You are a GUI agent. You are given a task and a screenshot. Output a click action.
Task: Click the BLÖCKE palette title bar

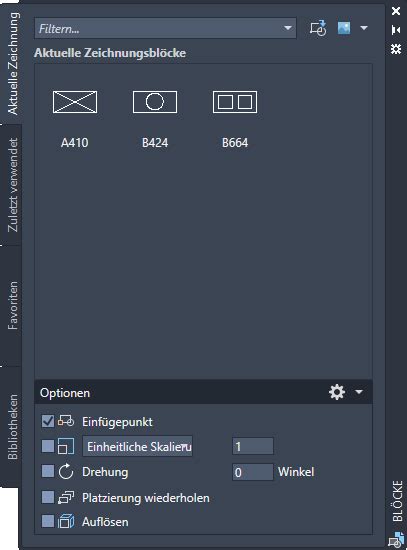(397, 501)
